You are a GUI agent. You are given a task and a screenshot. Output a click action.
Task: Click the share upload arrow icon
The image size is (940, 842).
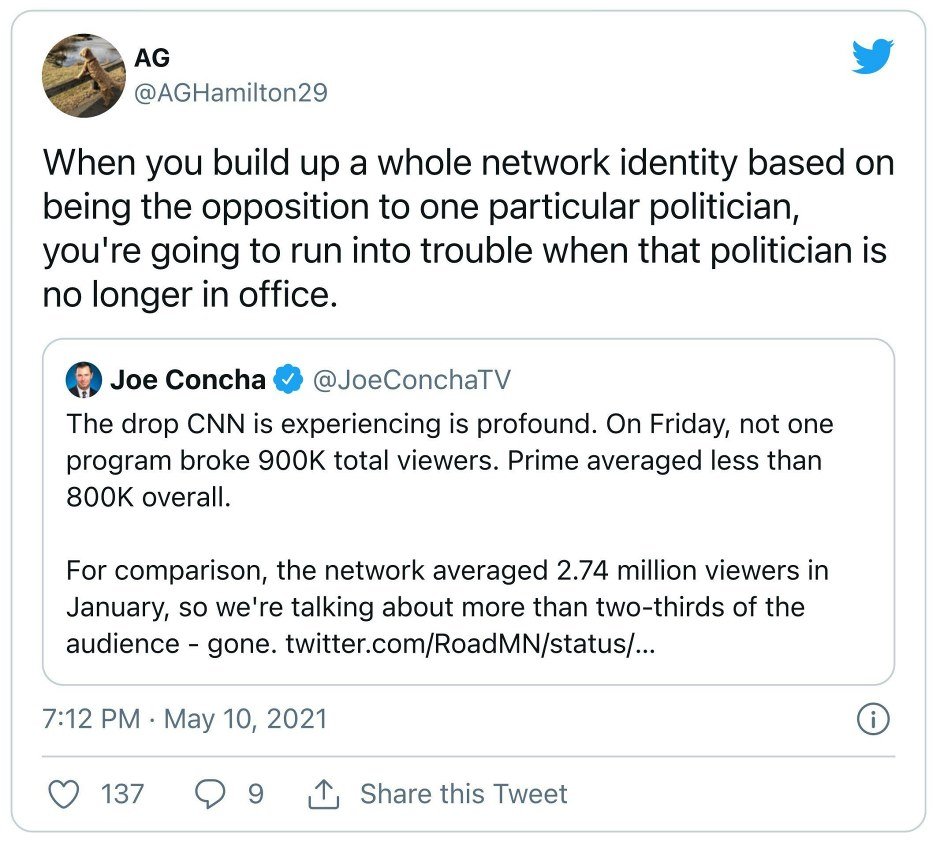[324, 794]
